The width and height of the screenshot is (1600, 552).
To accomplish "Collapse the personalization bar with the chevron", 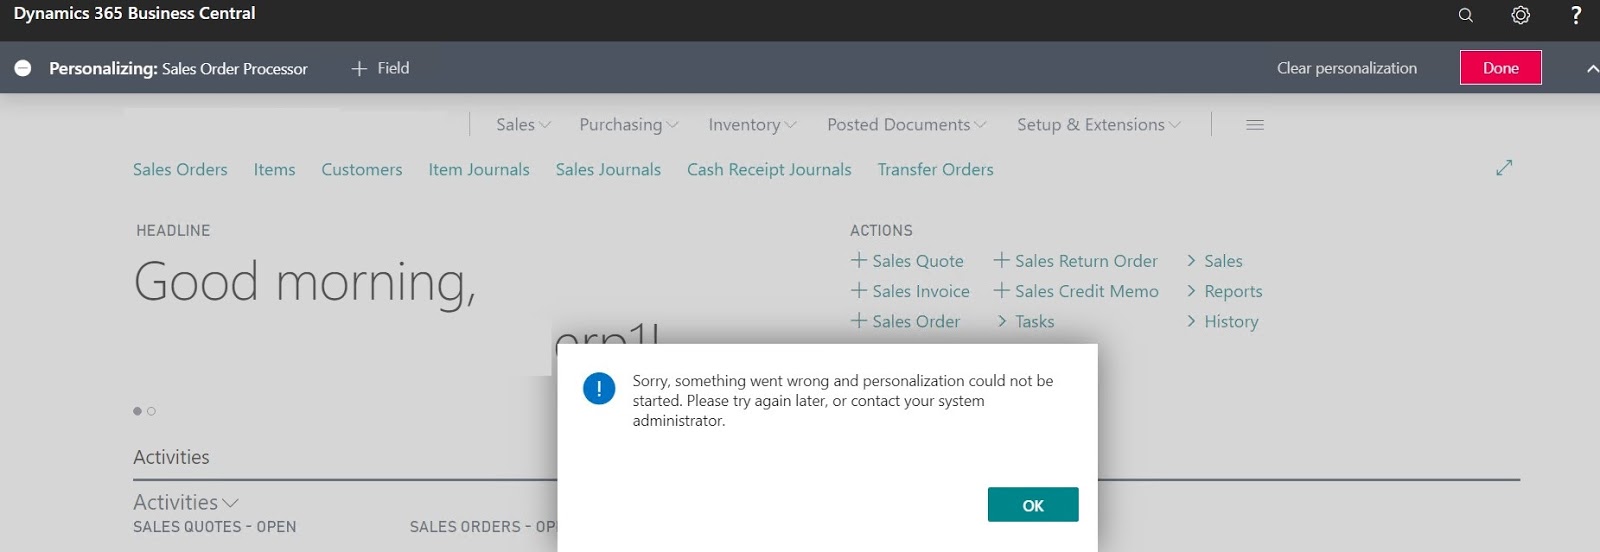I will click(1592, 68).
